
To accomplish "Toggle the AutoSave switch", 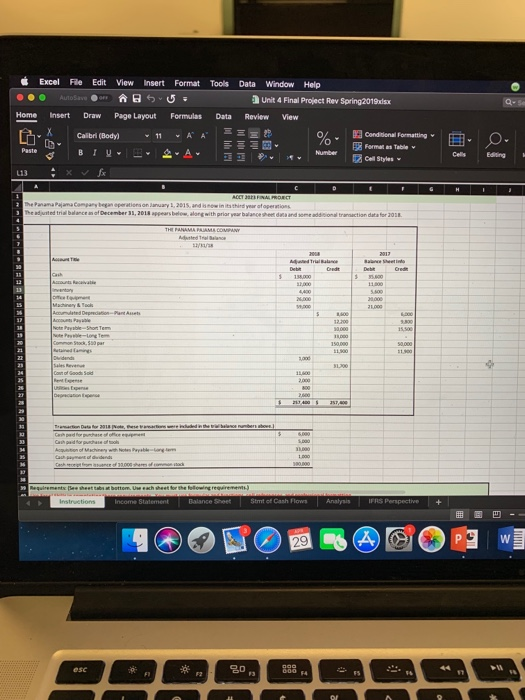I will tap(100, 98).
